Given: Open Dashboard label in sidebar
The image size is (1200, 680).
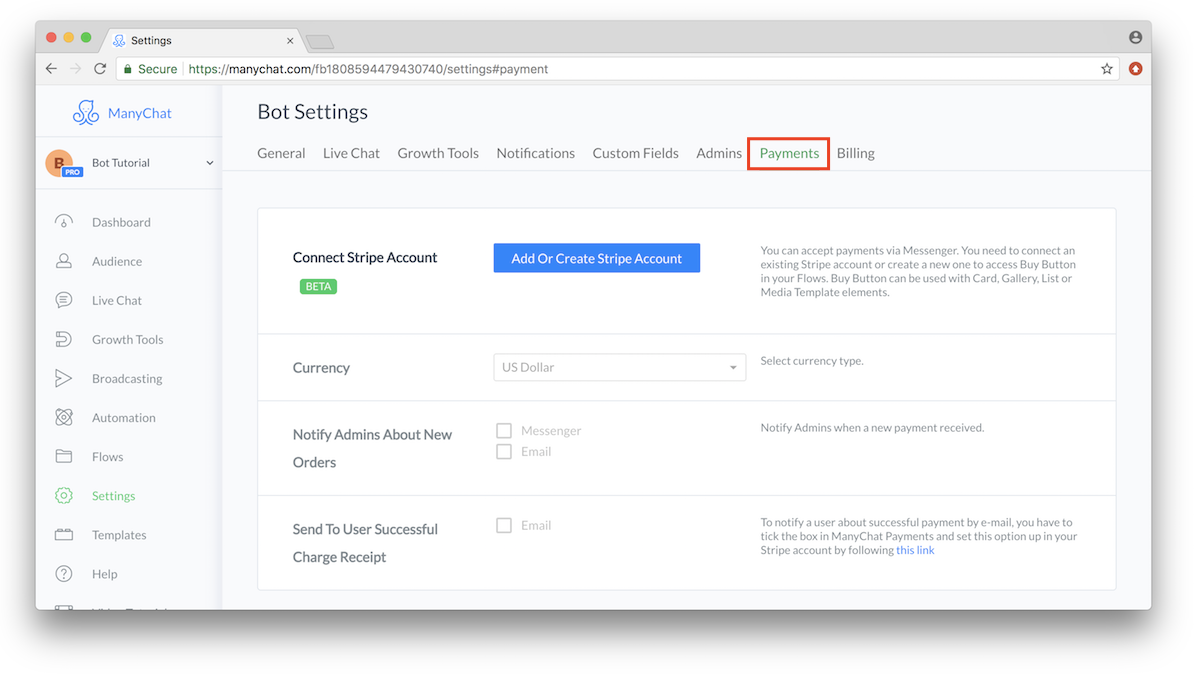Looking at the screenshot, I should tap(121, 222).
